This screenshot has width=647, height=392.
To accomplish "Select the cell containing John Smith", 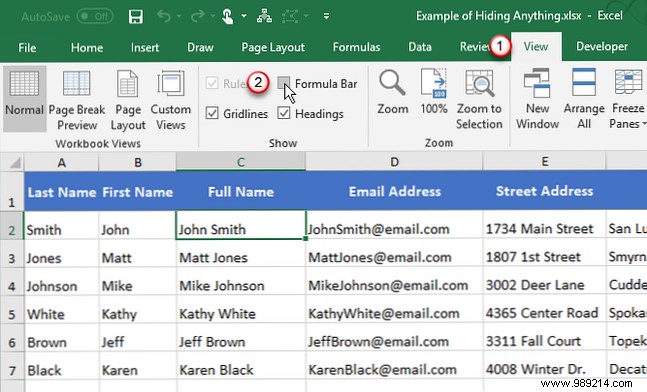I will pos(241,225).
